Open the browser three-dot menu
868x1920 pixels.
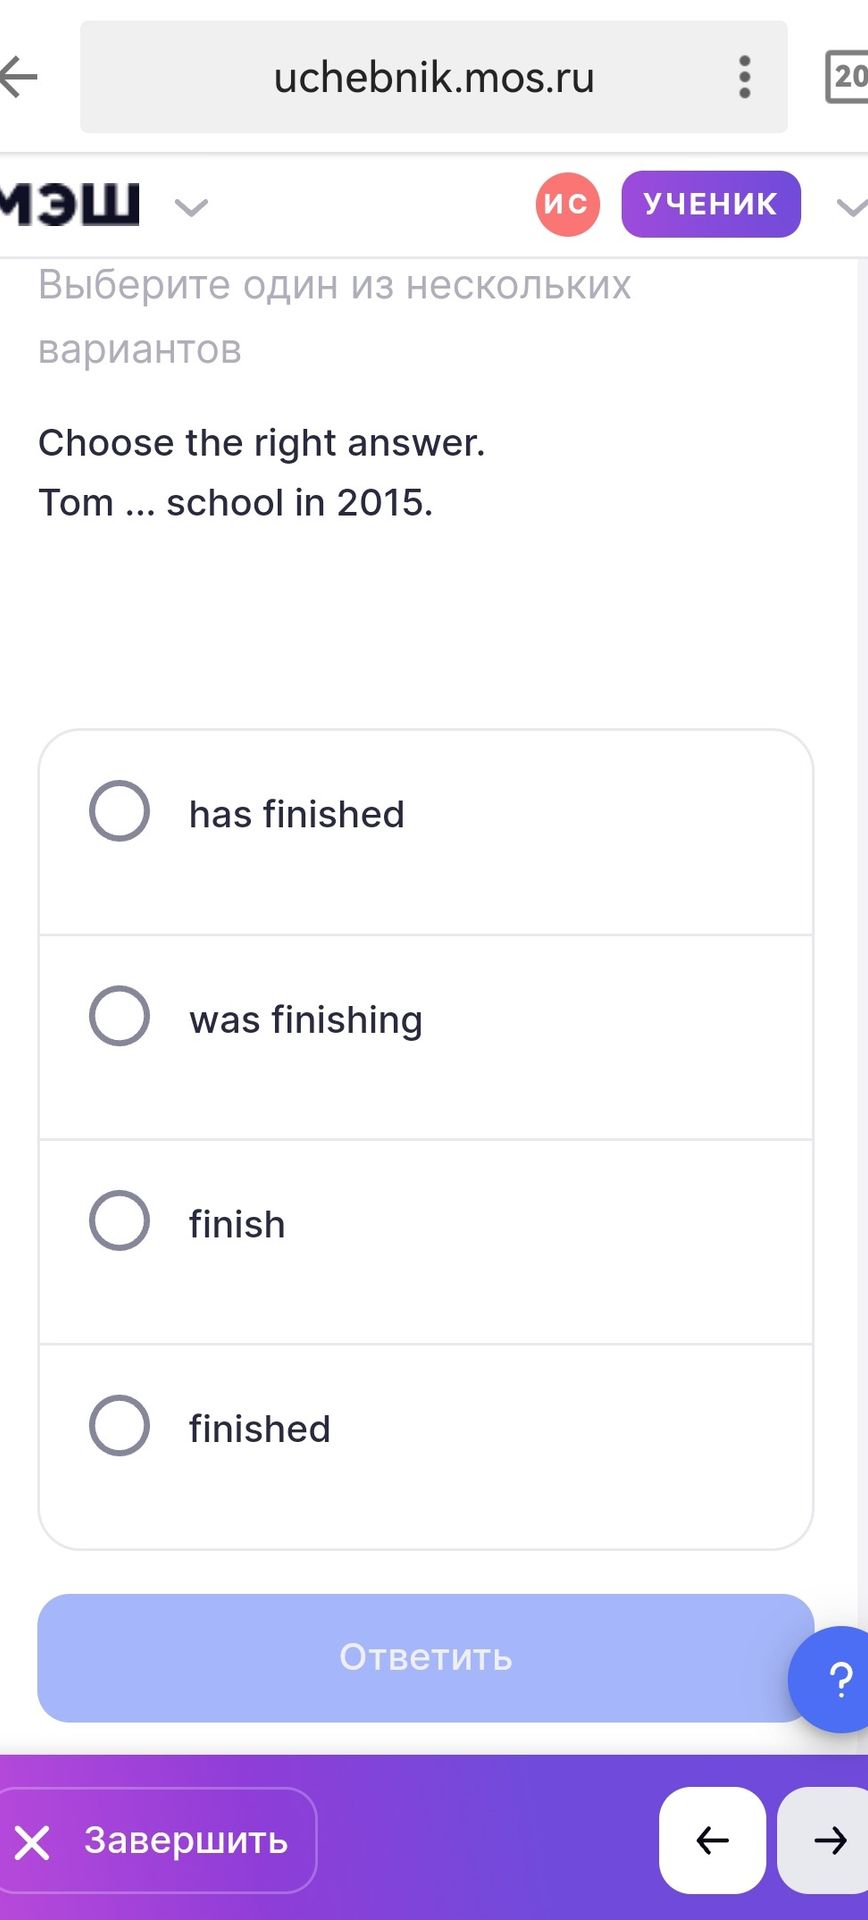pos(744,77)
